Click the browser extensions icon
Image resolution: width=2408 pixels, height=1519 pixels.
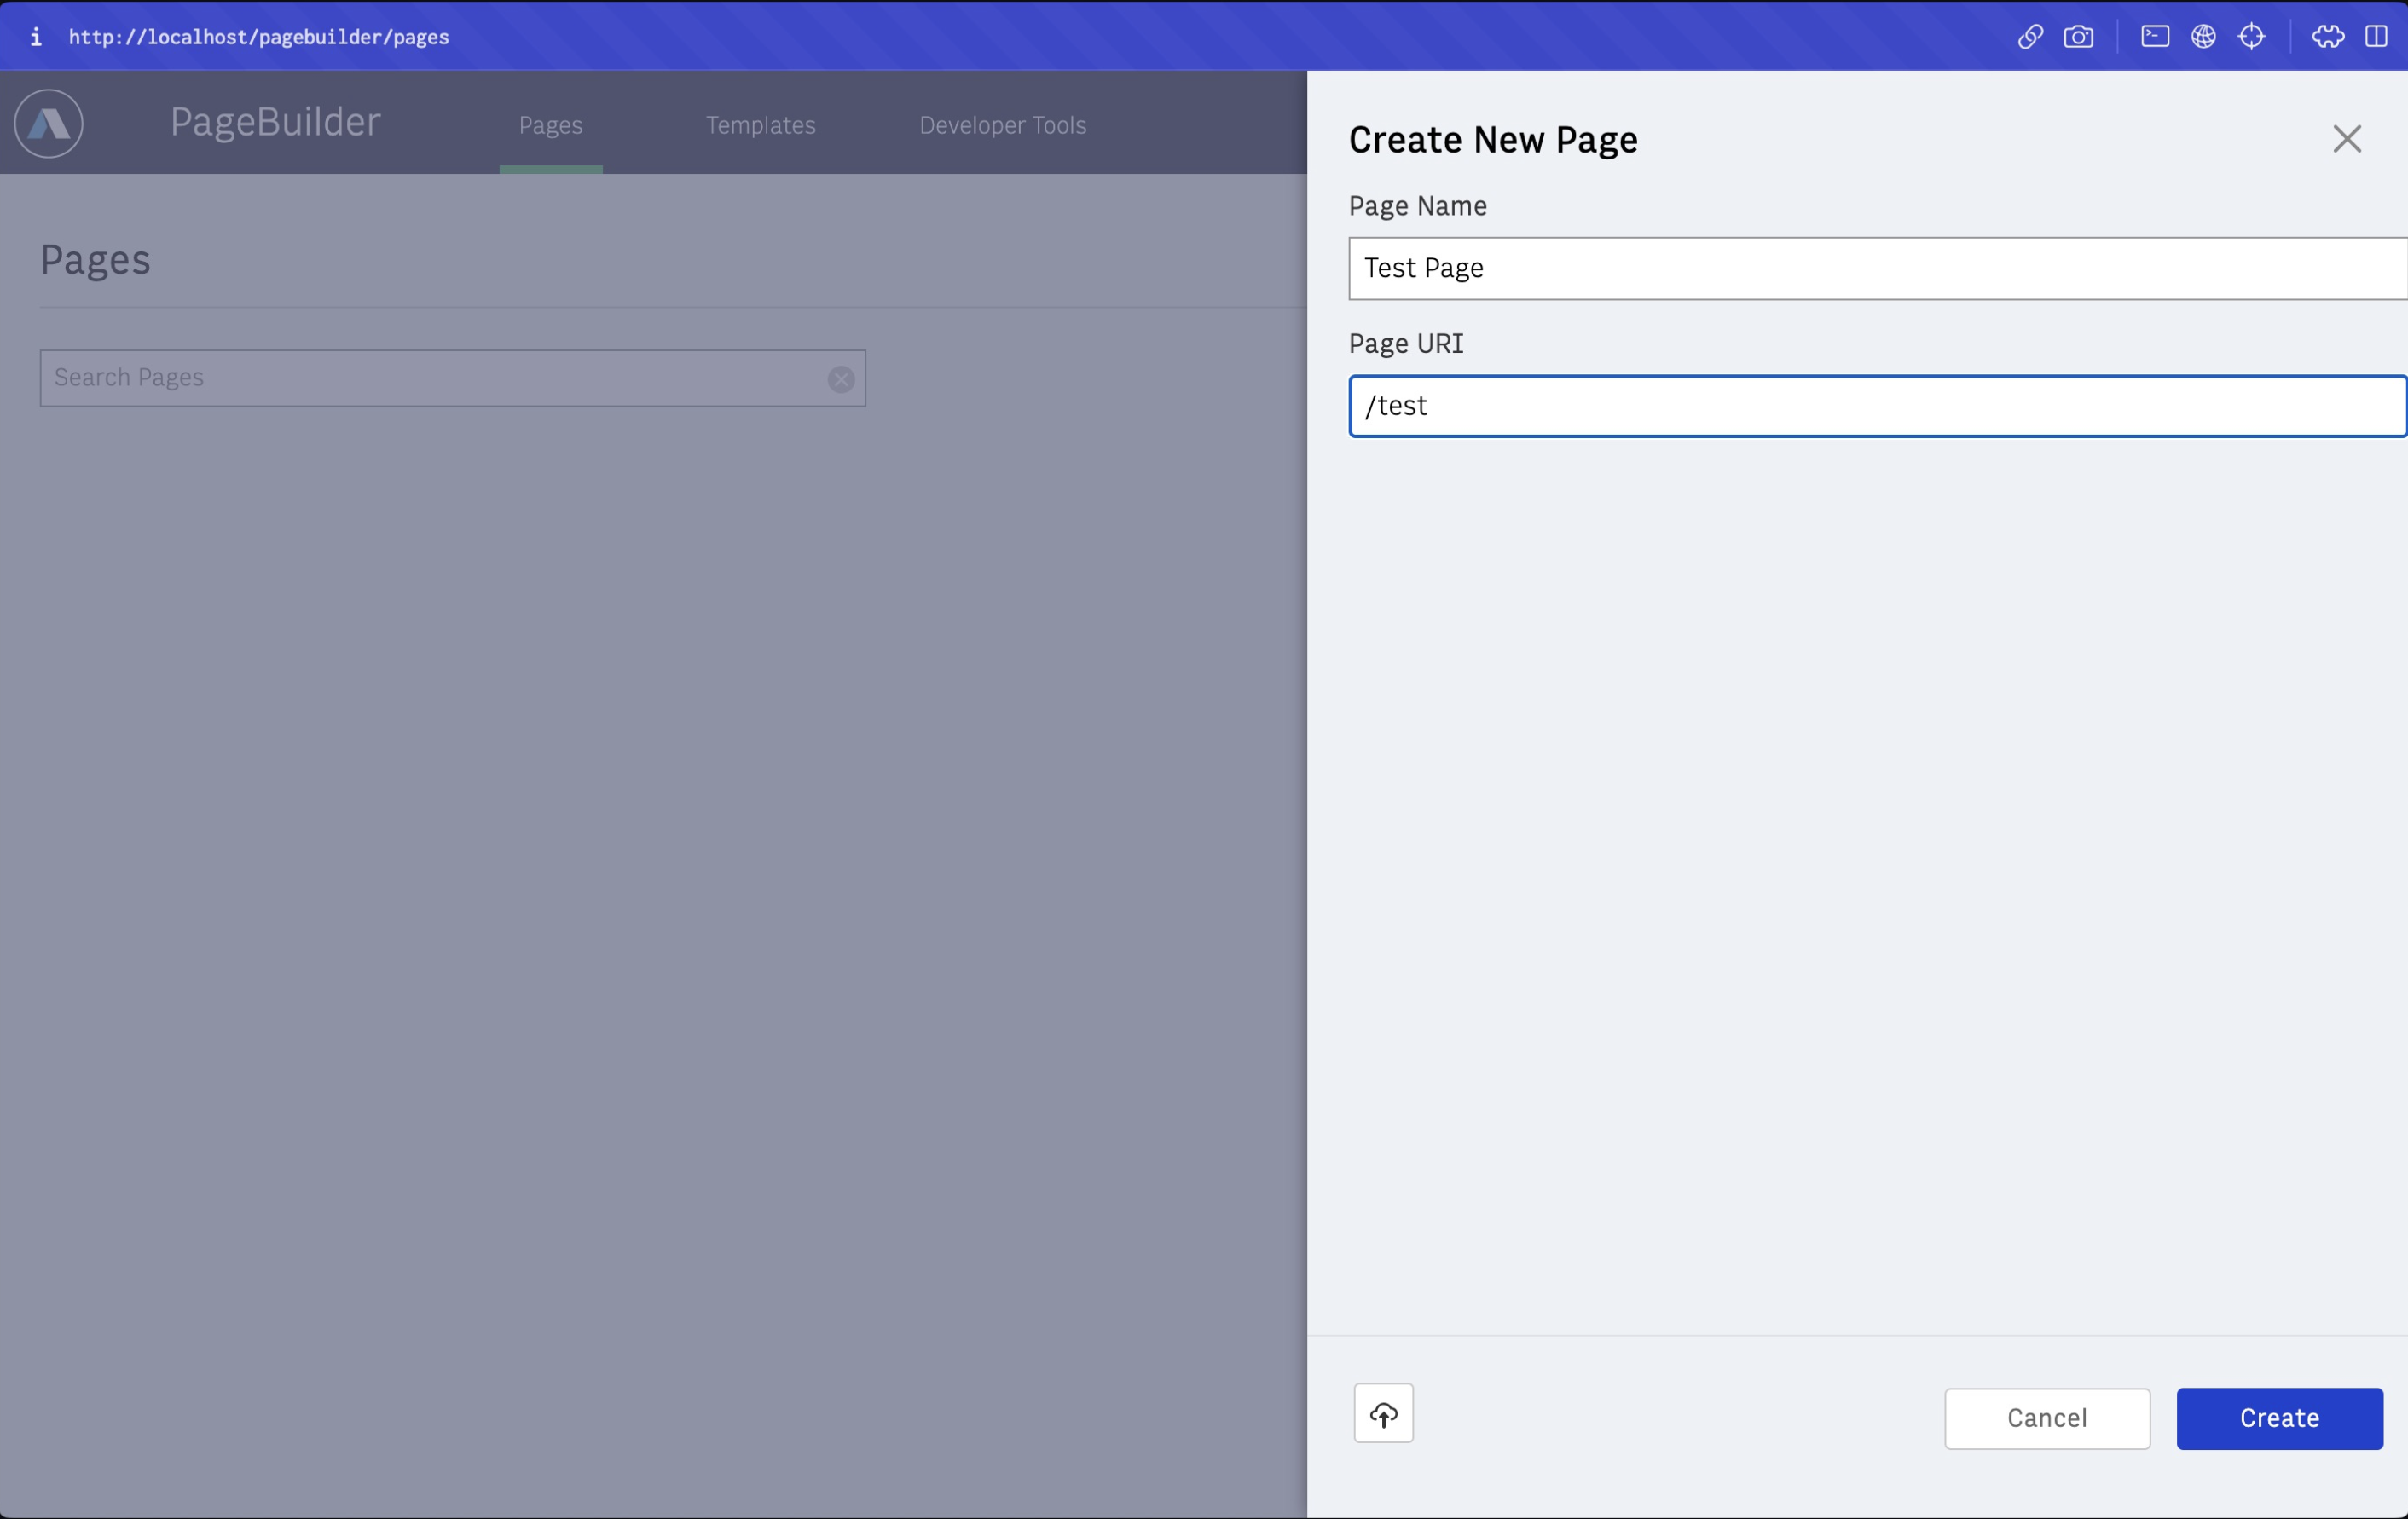click(x=2326, y=35)
